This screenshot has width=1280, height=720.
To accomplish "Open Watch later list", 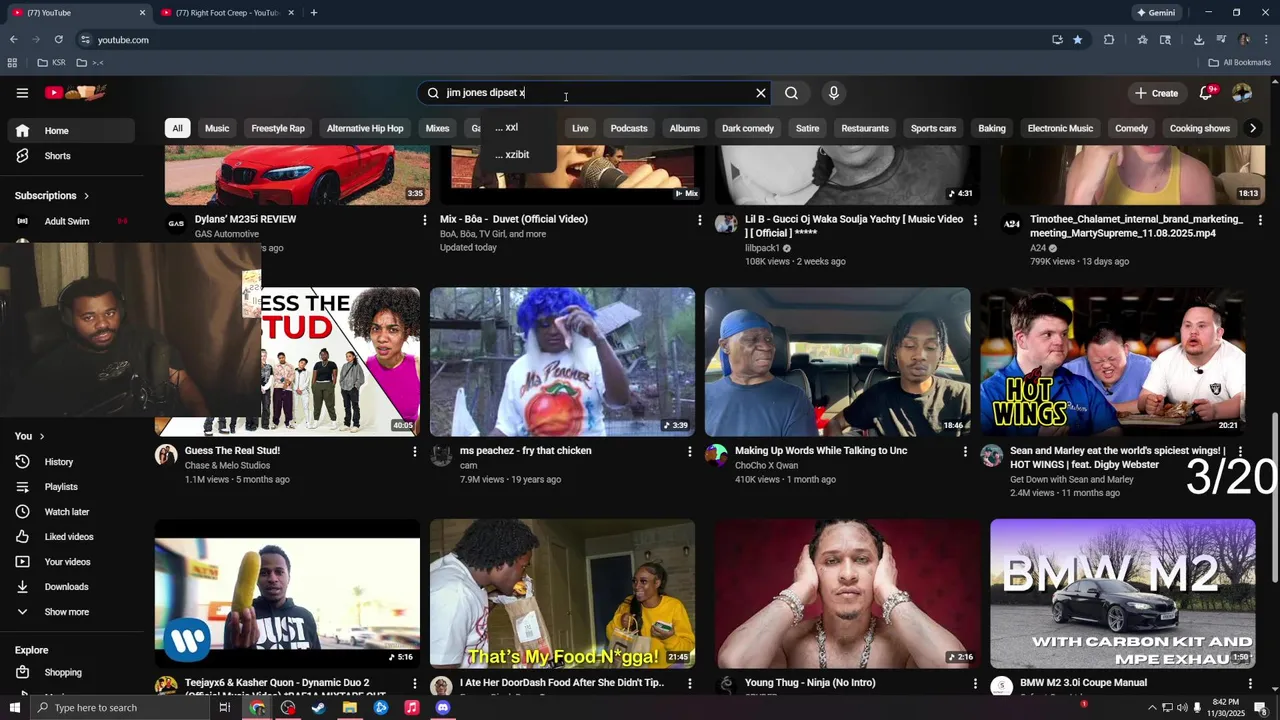I will pos(70,512).
